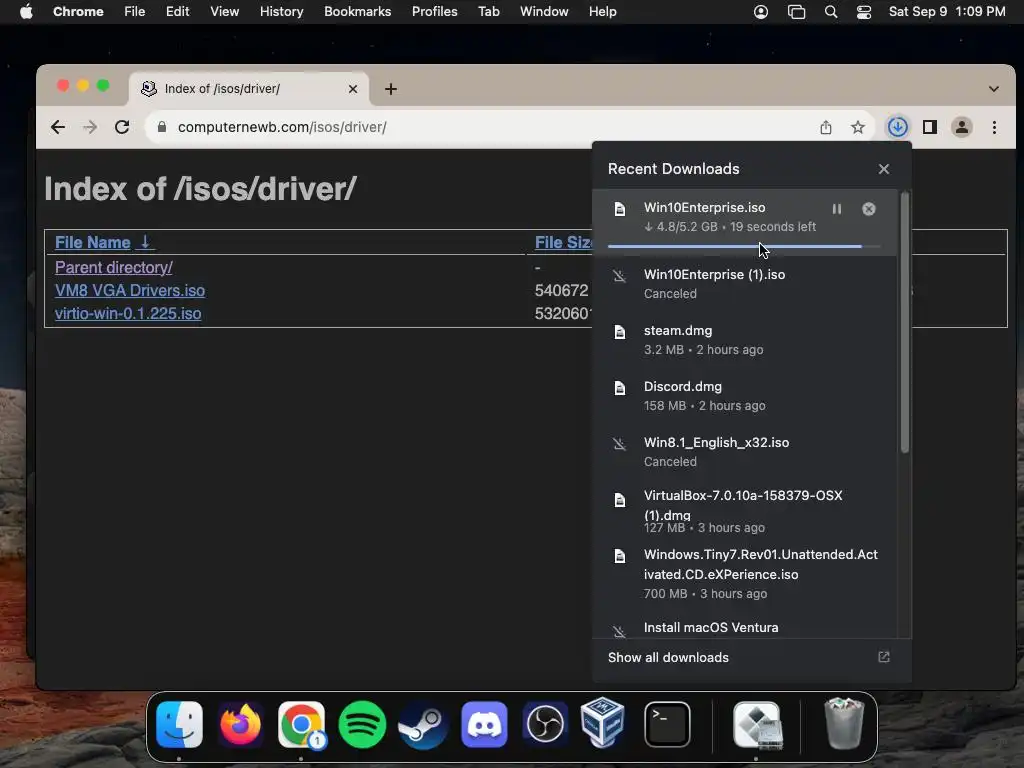Expand the tab search chevron

(993, 89)
